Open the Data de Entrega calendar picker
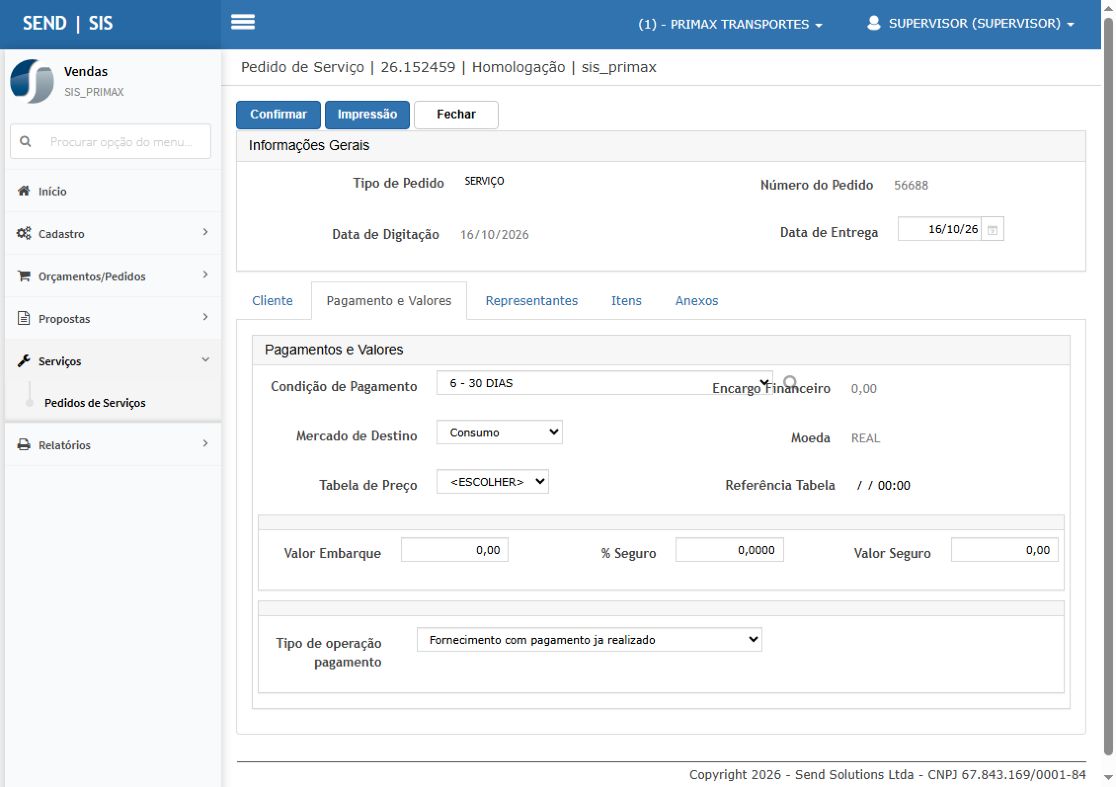 coord(992,229)
